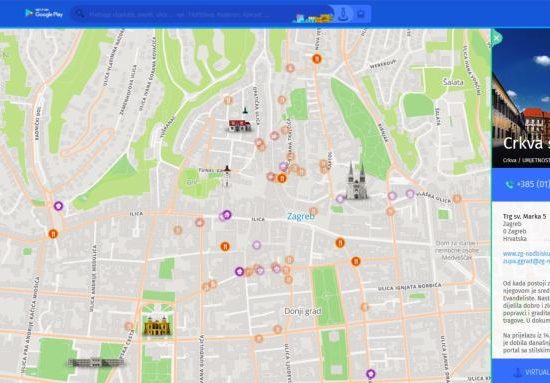550x383 pixels.
Task: Select the red-roofed St. Mark's church landmark
Action: pos(240,125)
